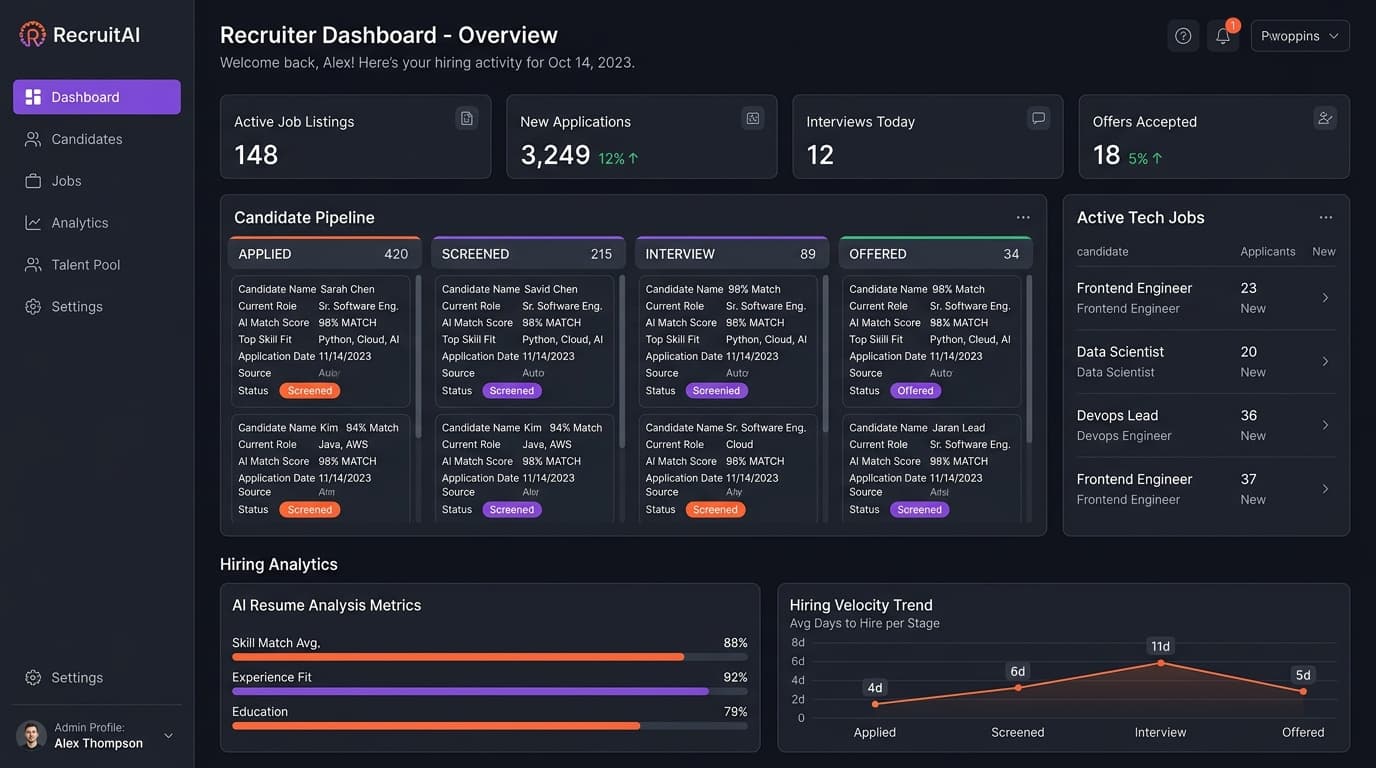
Task: Click the purple Offered status badge
Action: 915,391
